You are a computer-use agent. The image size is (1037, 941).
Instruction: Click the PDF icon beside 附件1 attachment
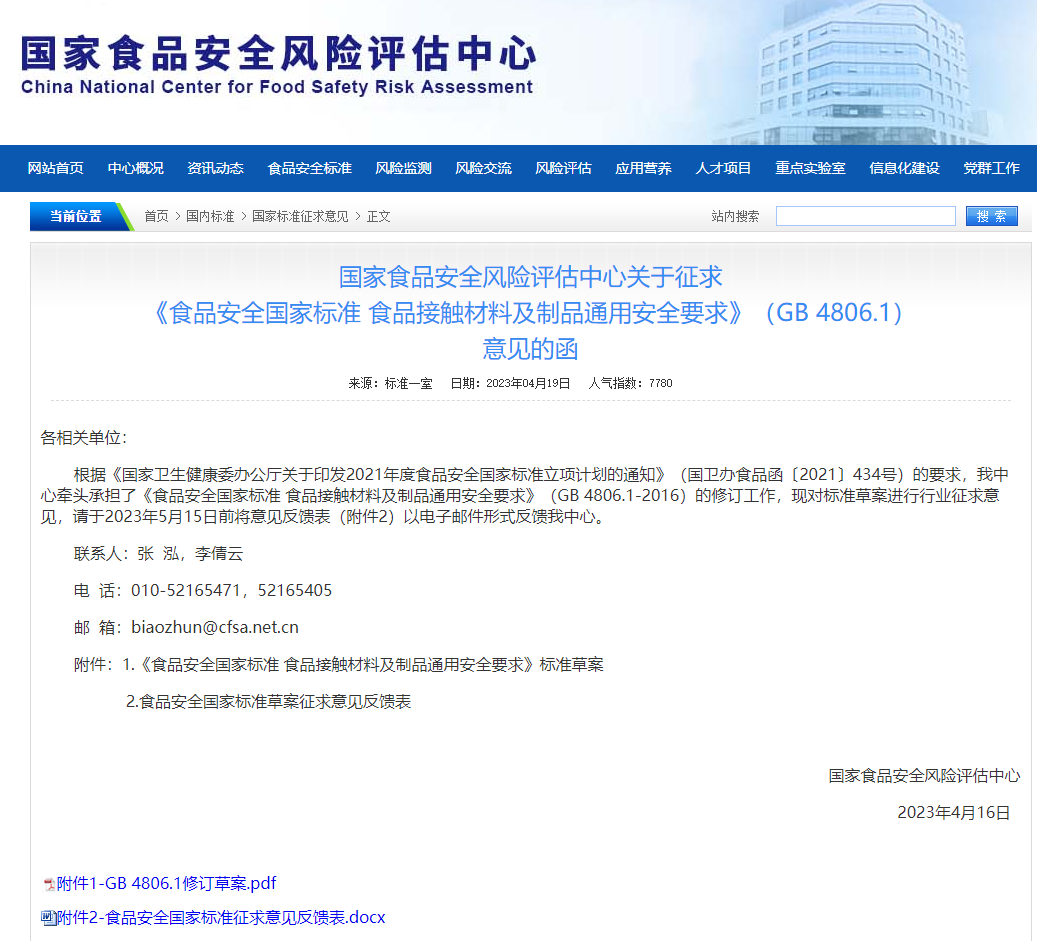pos(49,884)
